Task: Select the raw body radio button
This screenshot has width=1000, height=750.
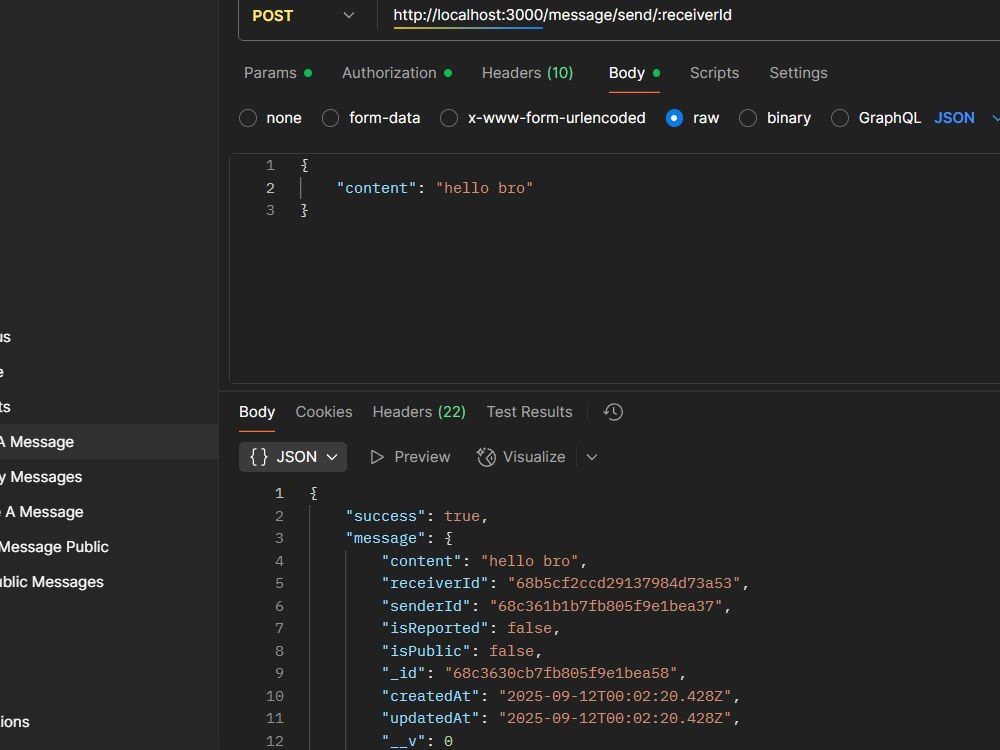Action: coord(674,118)
